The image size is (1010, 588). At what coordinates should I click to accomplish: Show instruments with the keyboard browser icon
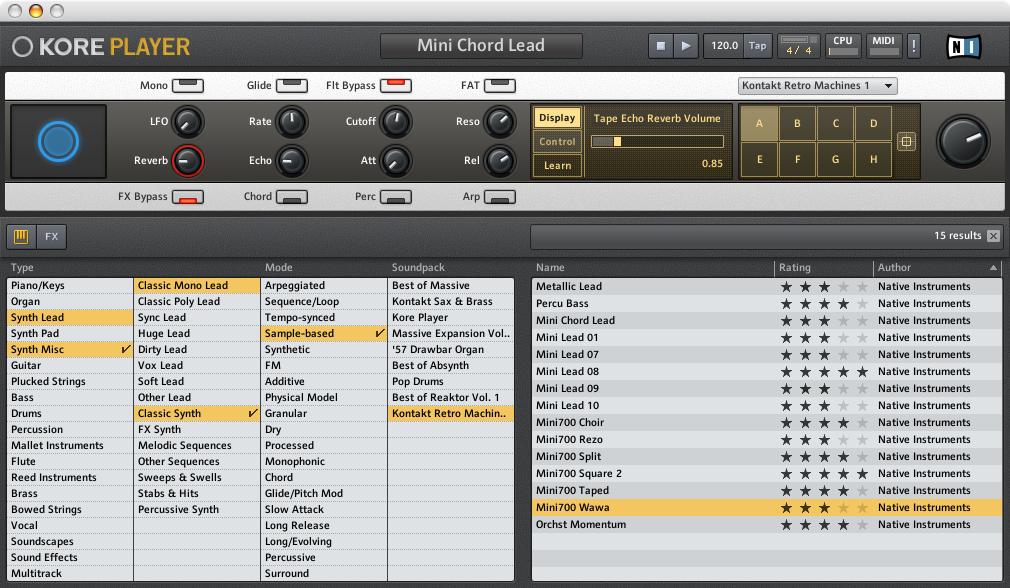coord(22,237)
